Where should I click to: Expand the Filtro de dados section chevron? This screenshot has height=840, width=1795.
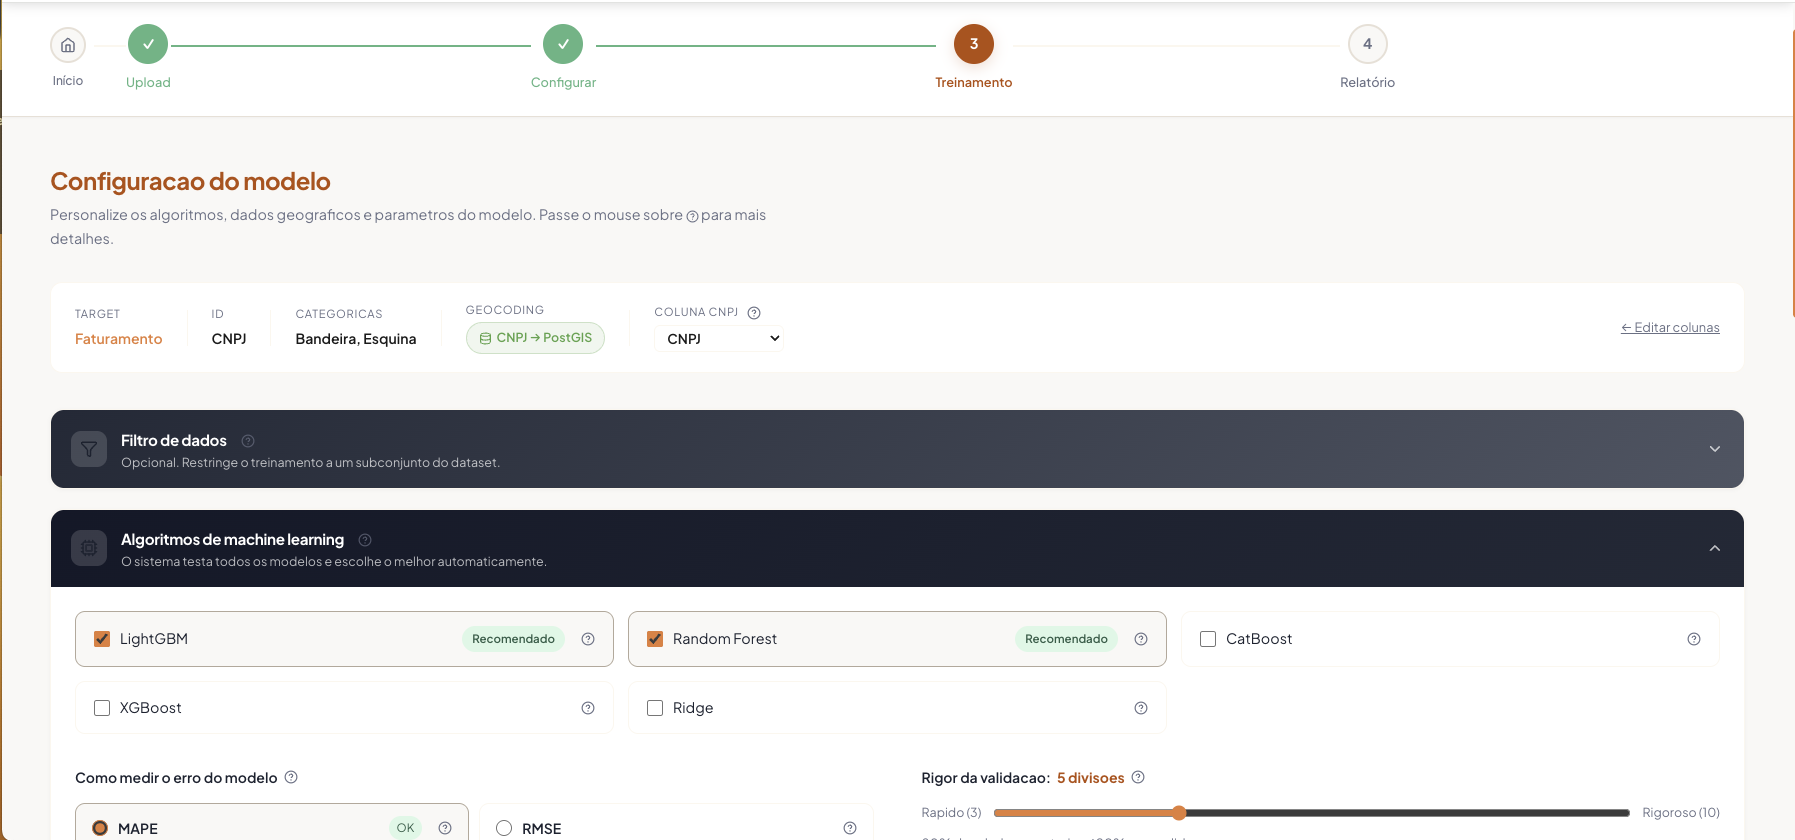click(x=1715, y=449)
